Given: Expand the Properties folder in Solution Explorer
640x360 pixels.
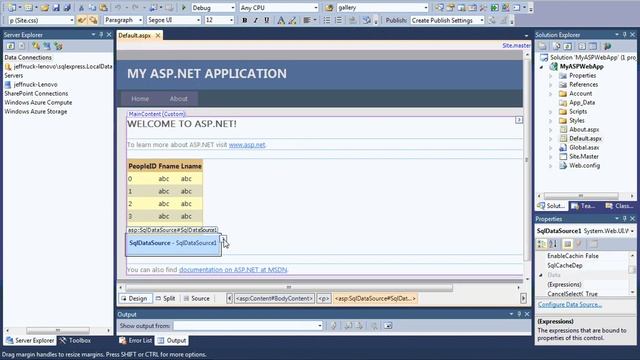Looking at the screenshot, I should click(x=551, y=76).
